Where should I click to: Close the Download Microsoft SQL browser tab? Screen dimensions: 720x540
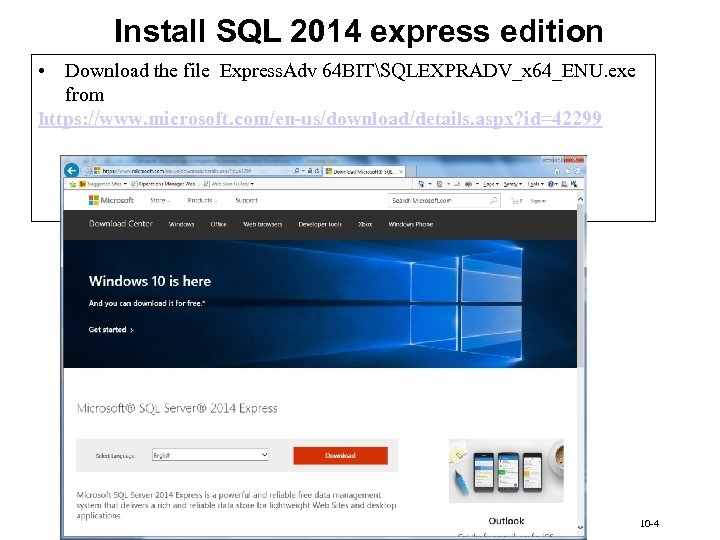[x=401, y=171]
